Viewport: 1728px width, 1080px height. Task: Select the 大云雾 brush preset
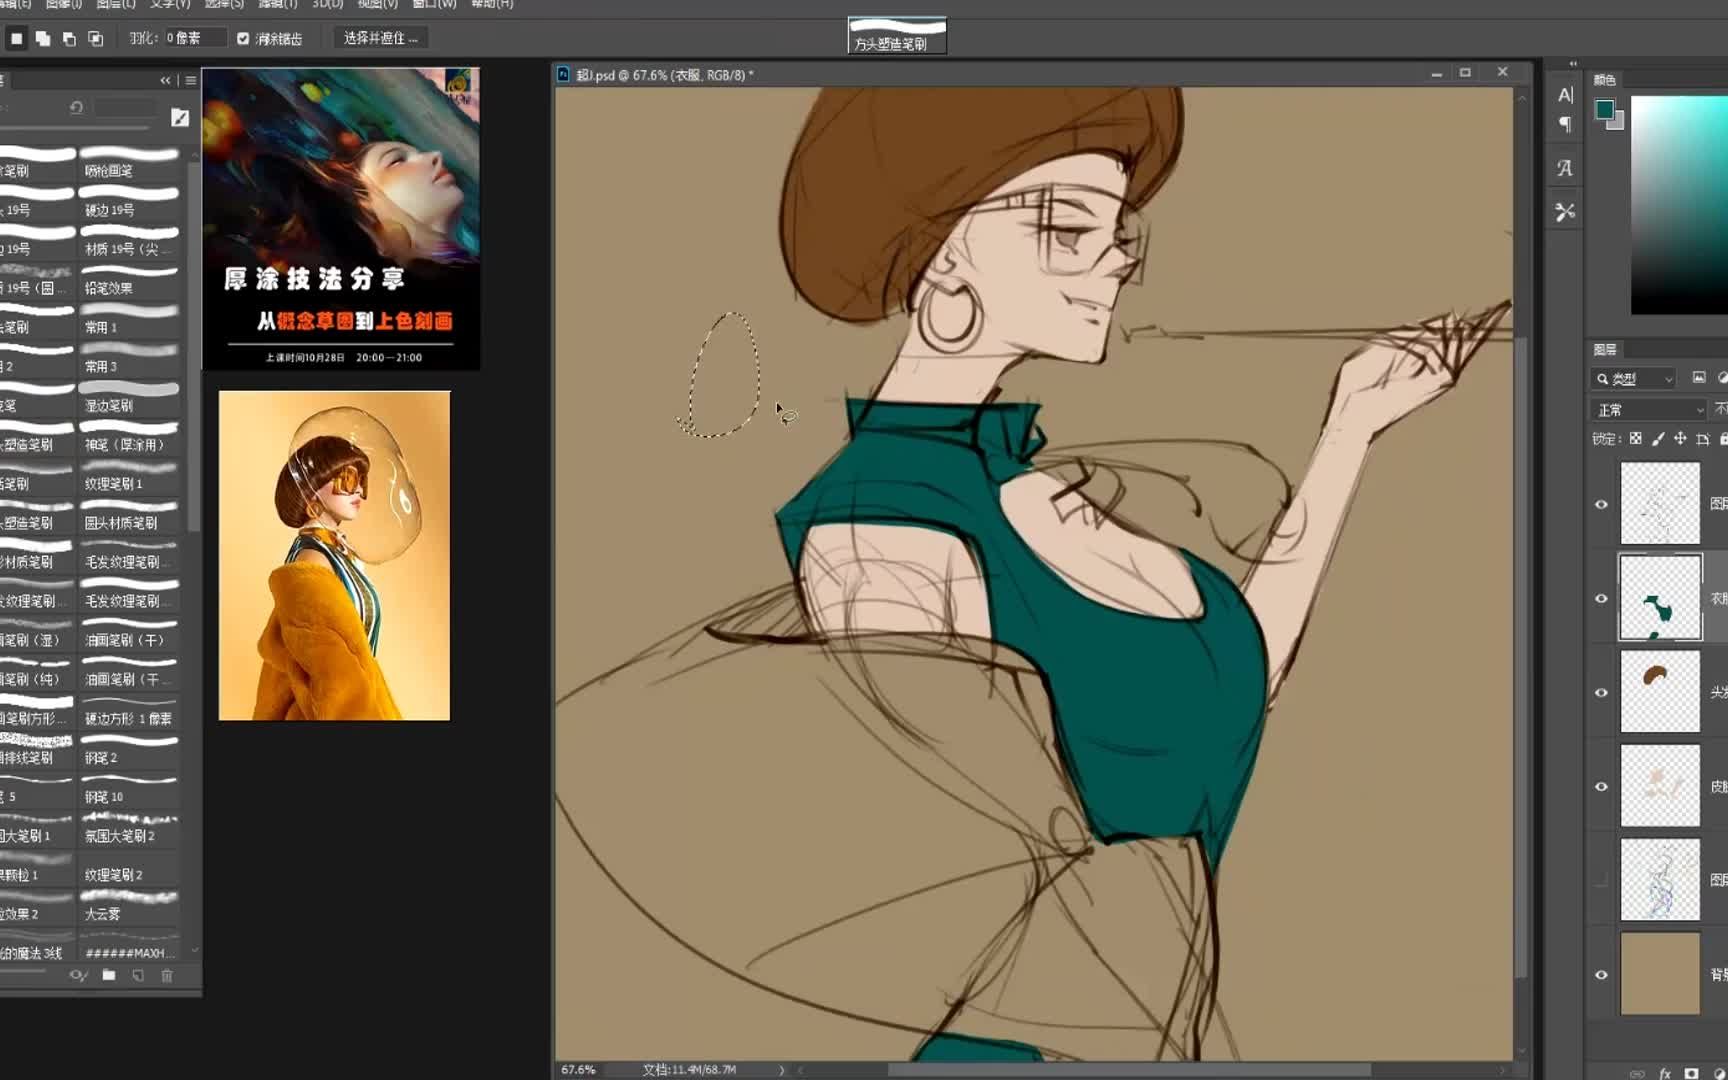click(129, 904)
